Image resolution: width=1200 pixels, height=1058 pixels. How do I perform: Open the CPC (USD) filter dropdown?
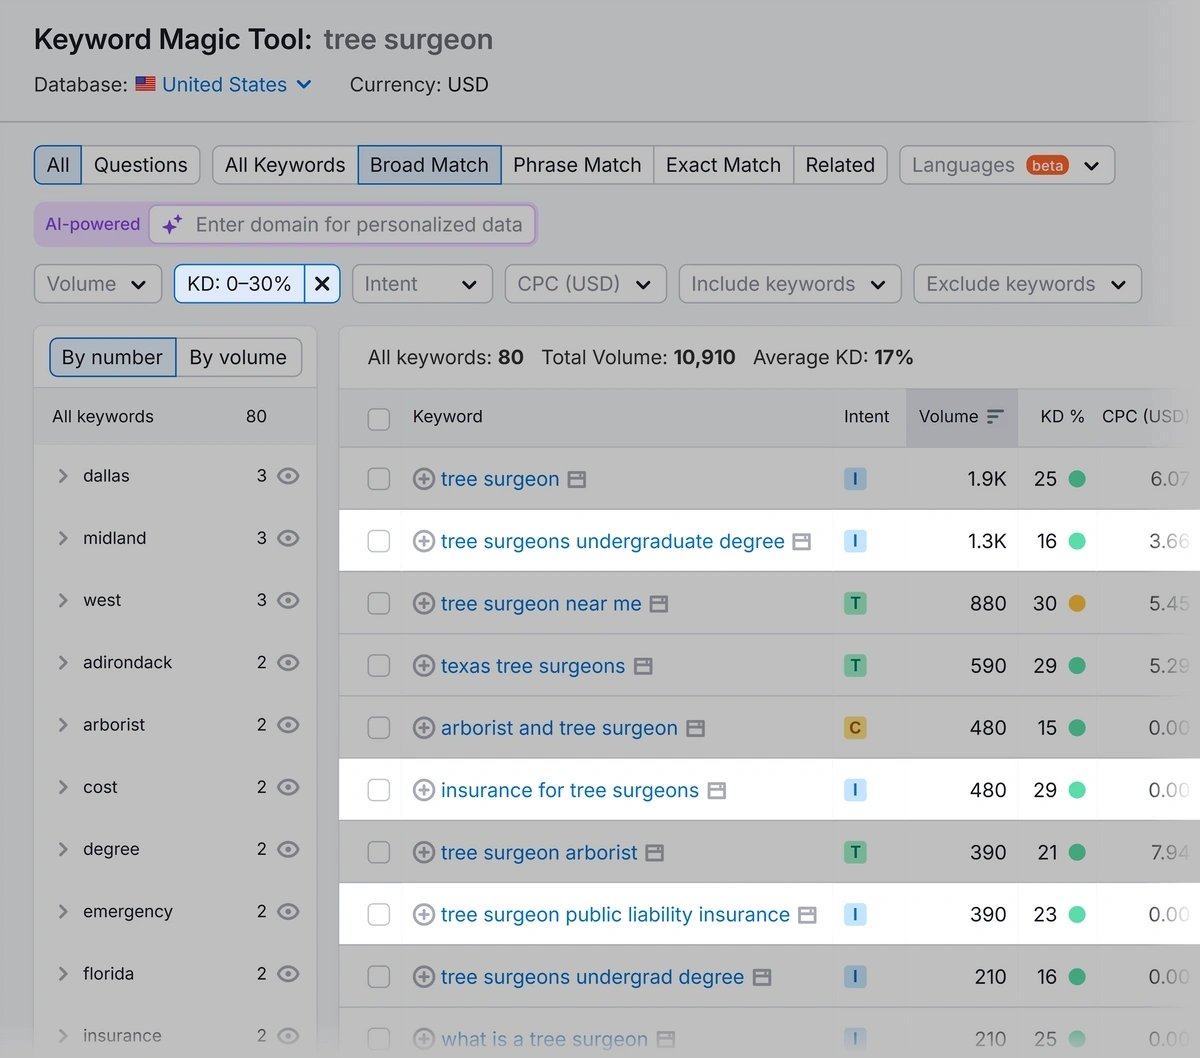pos(586,284)
